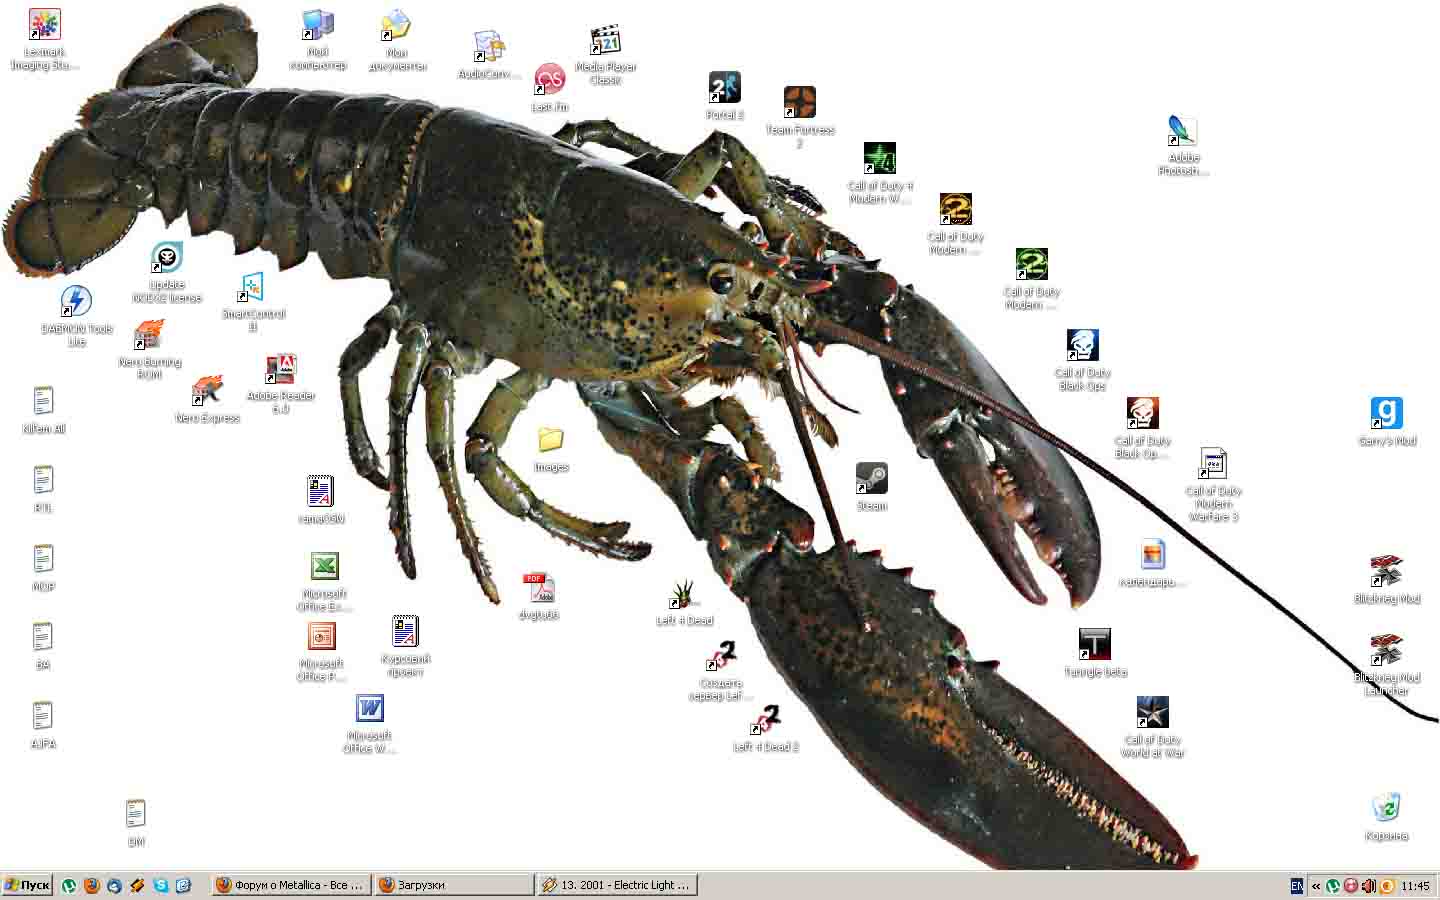Open the EN language bar selector
Viewport: 1440px width, 900px height.
point(1297,886)
